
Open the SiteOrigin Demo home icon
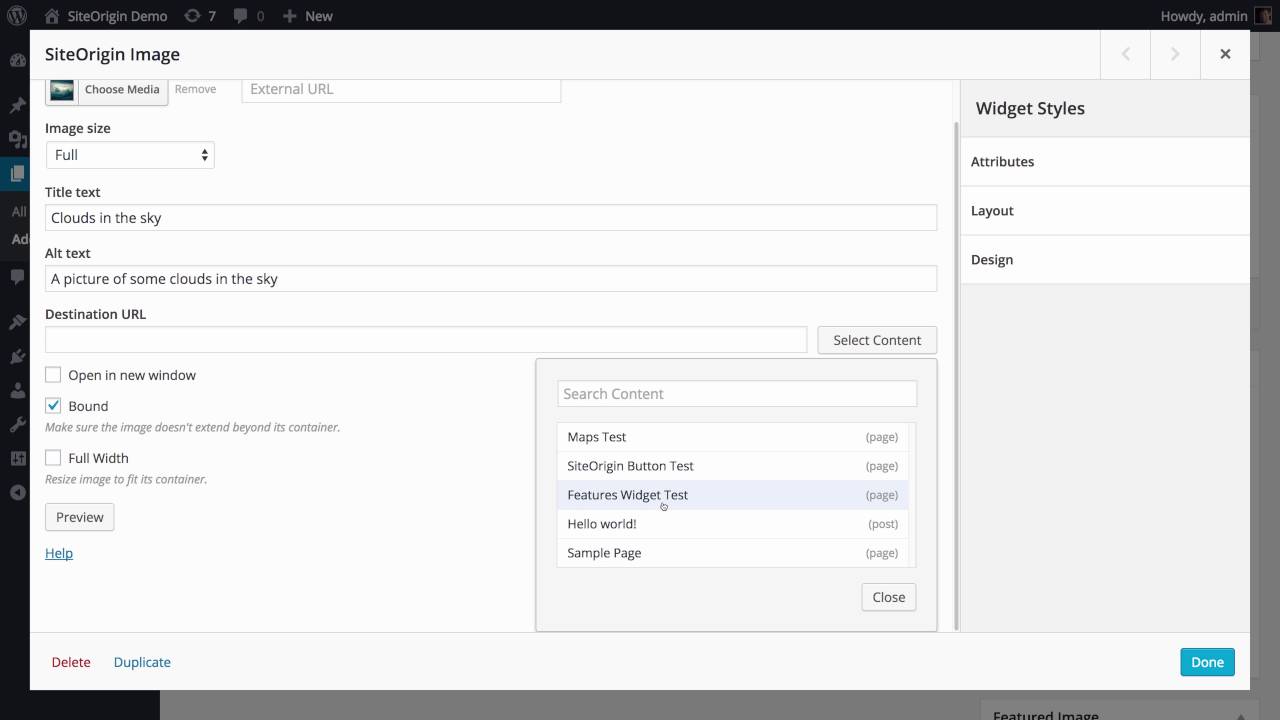(x=51, y=16)
